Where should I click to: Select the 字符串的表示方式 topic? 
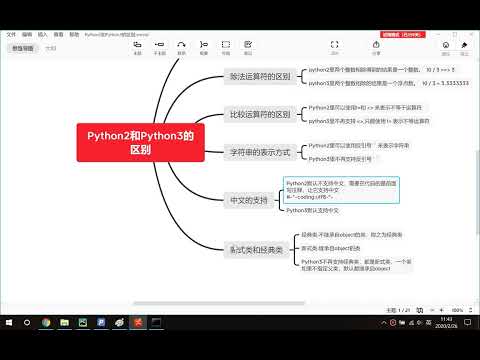[260, 152]
